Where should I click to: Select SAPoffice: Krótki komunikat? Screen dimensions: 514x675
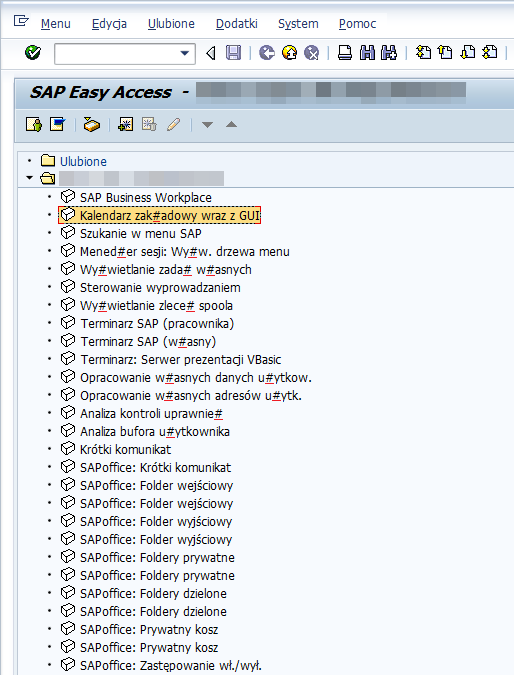click(x=155, y=468)
